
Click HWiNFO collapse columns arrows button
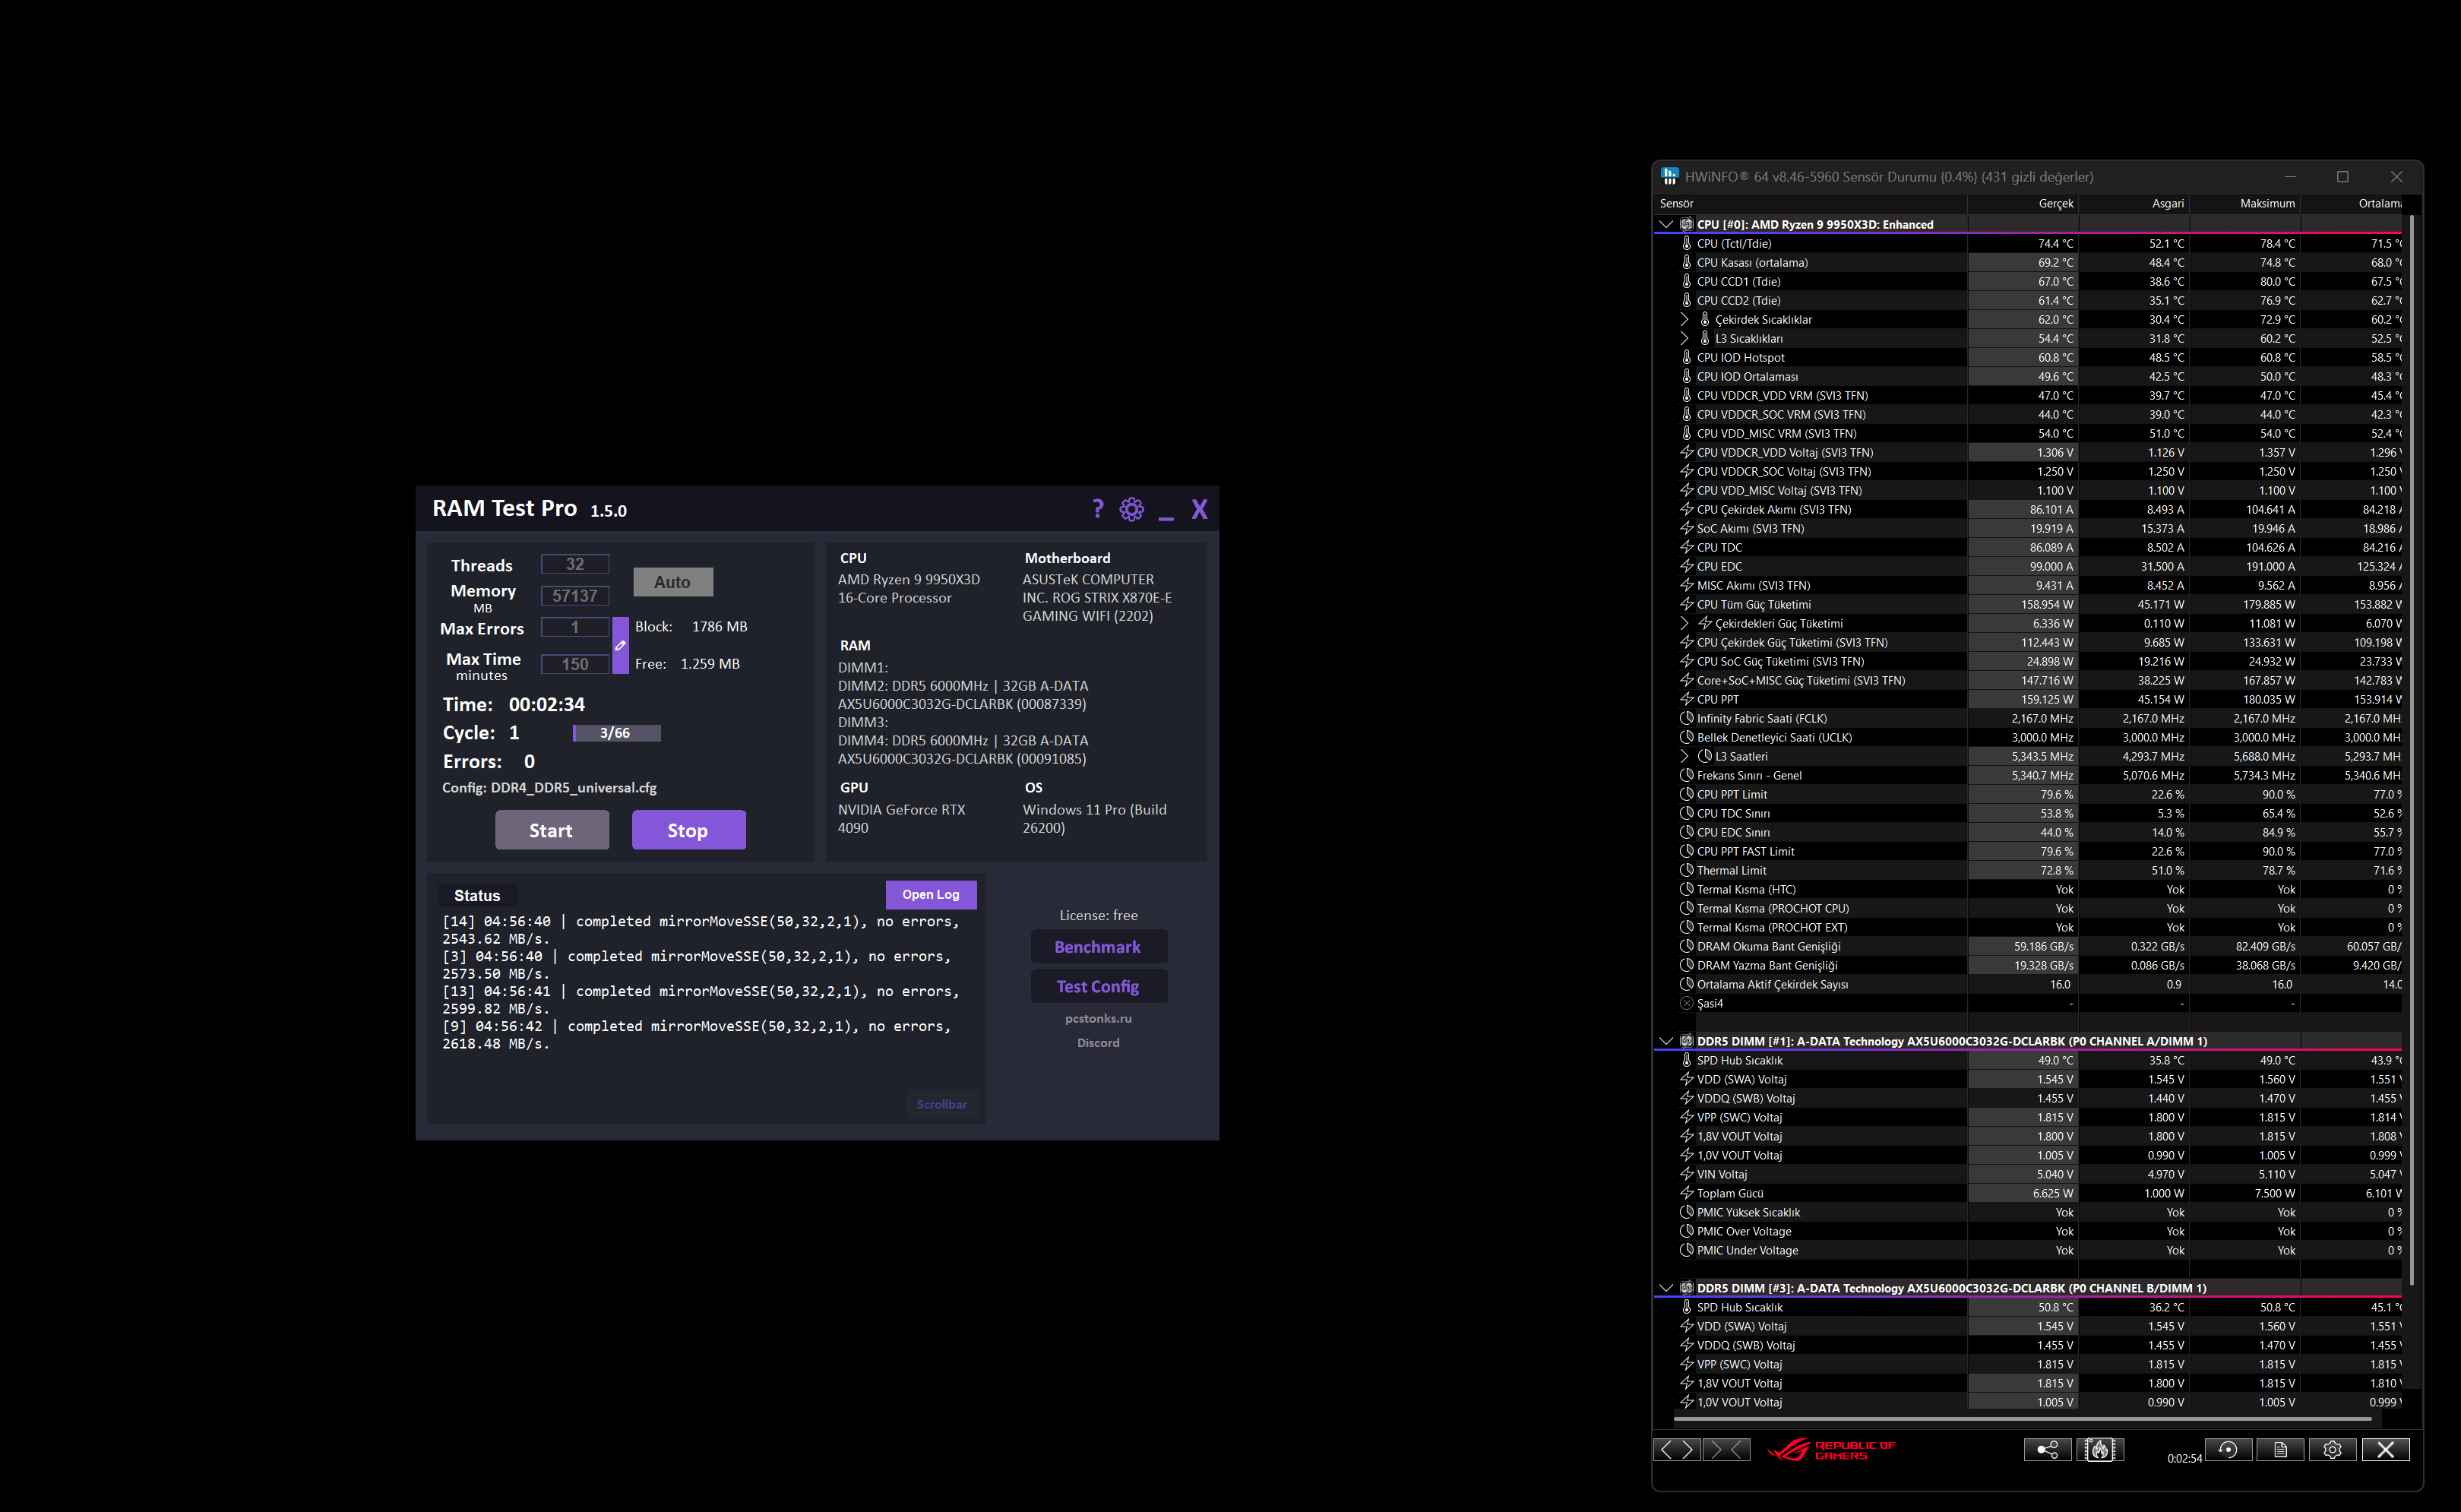[x=1727, y=1449]
